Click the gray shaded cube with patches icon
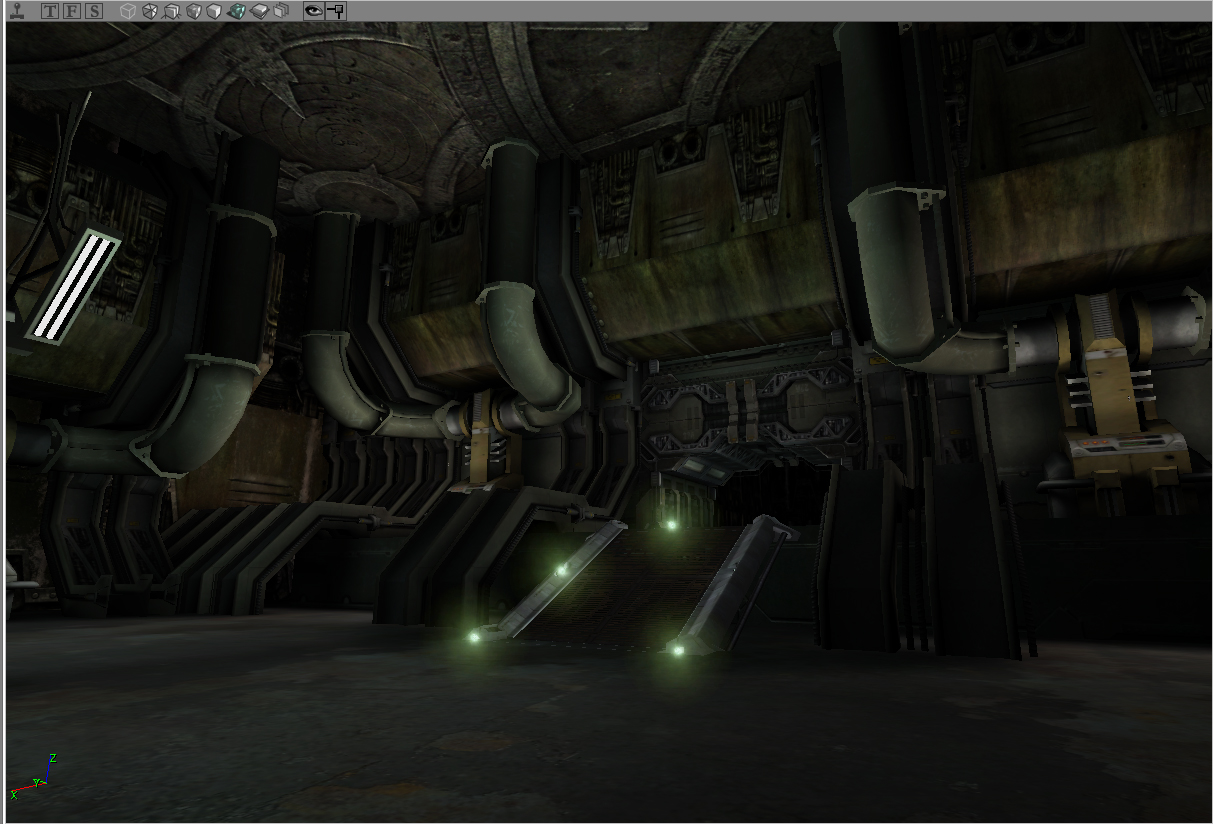 click(193, 11)
